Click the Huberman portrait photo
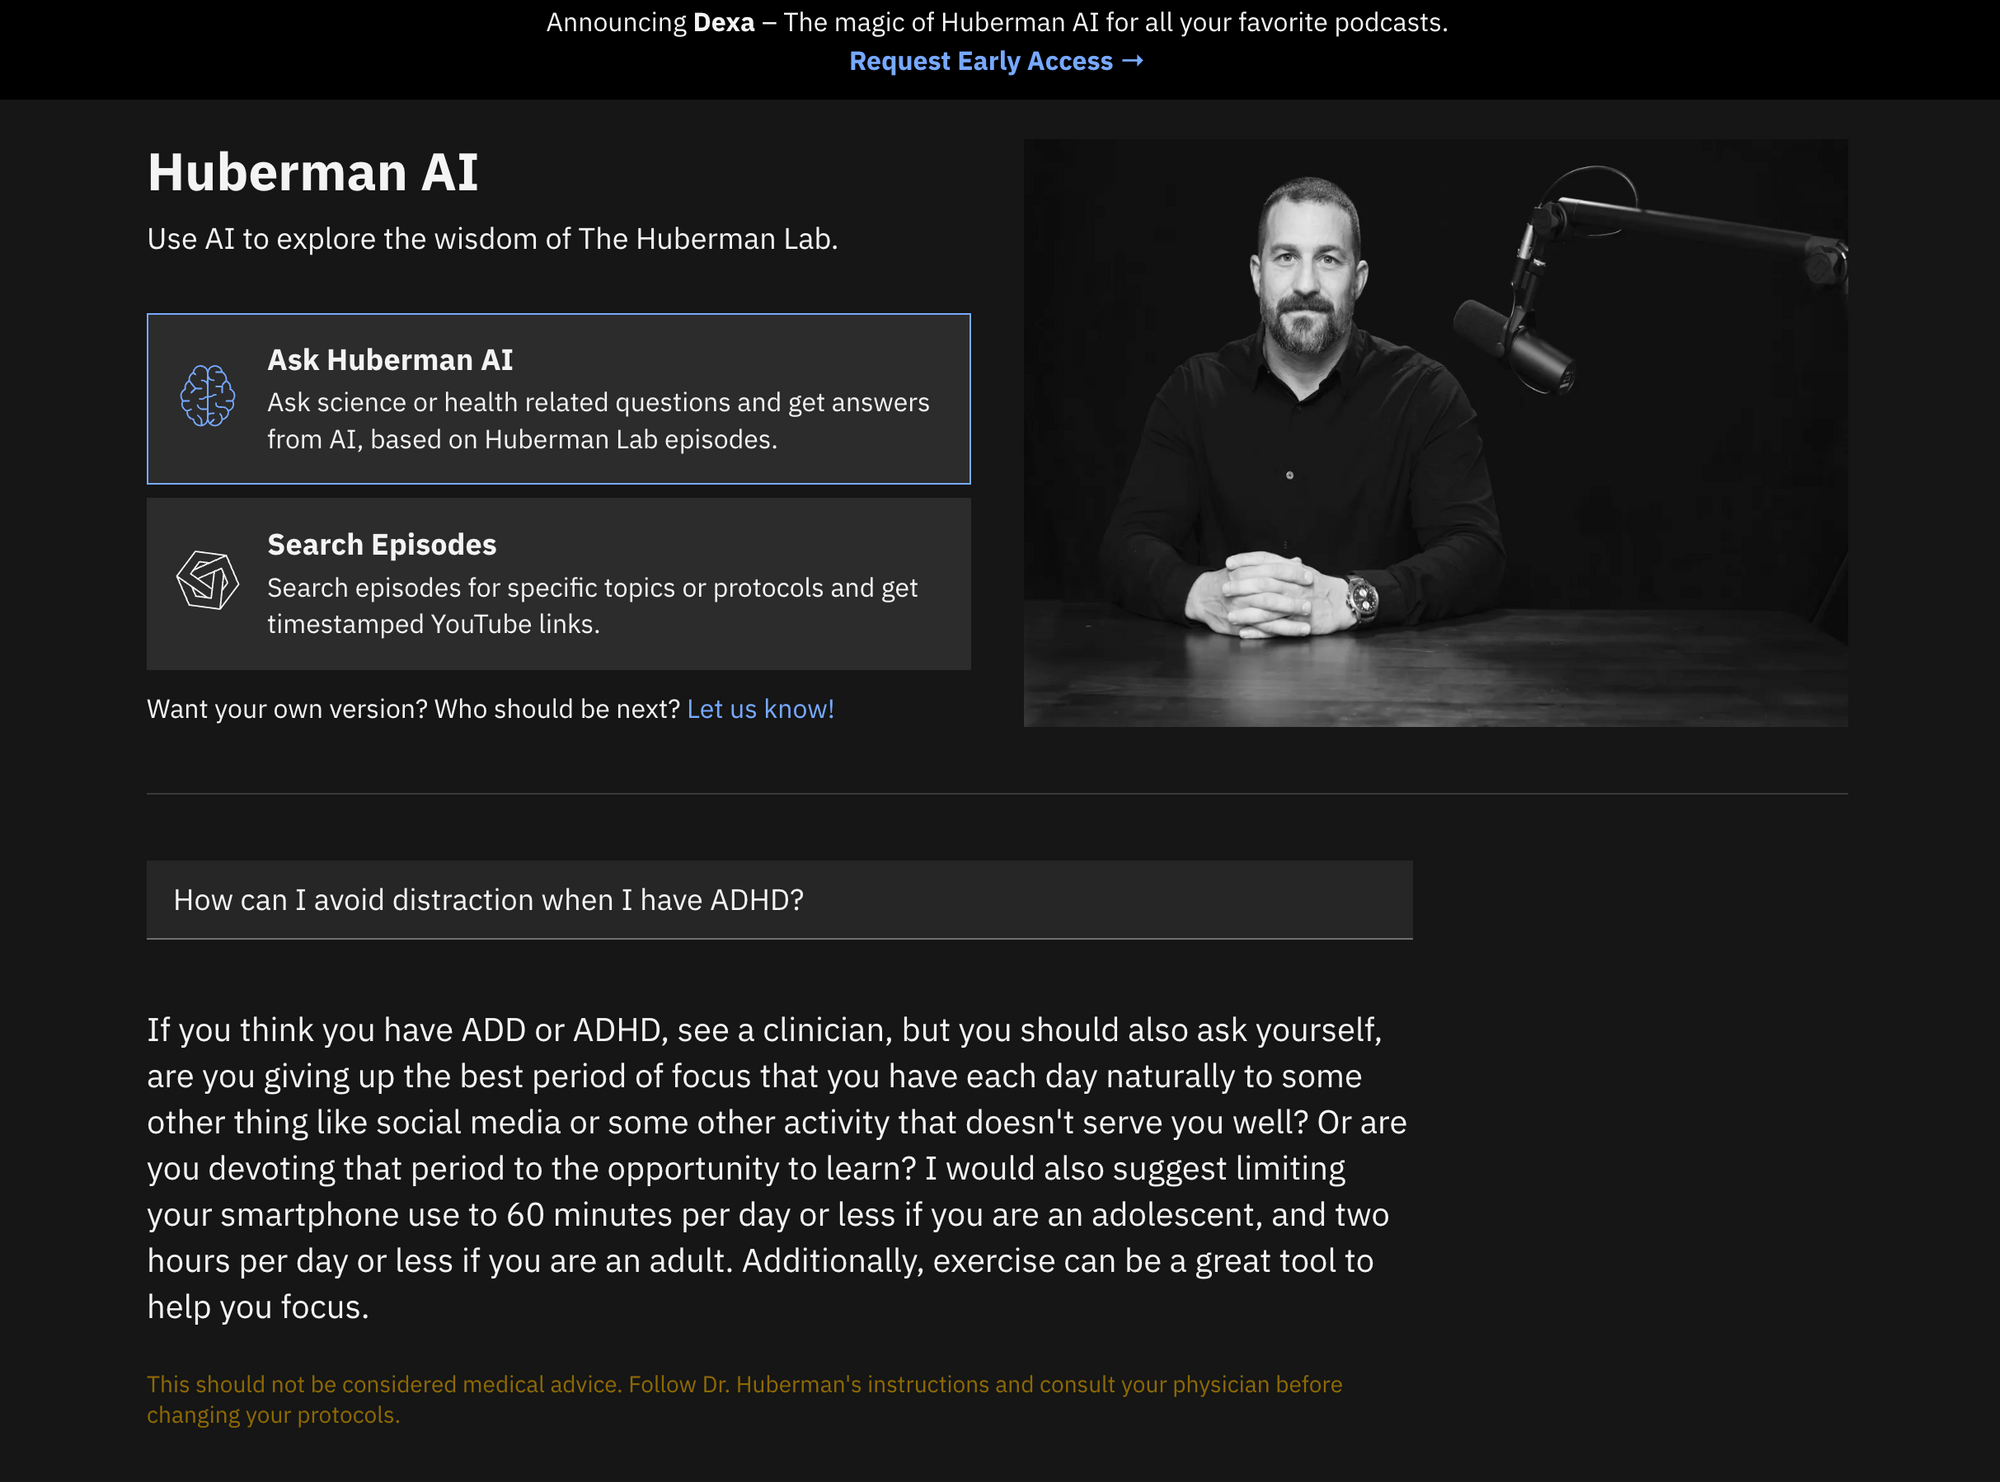The width and height of the screenshot is (2000, 1482). click(x=1435, y=433)
